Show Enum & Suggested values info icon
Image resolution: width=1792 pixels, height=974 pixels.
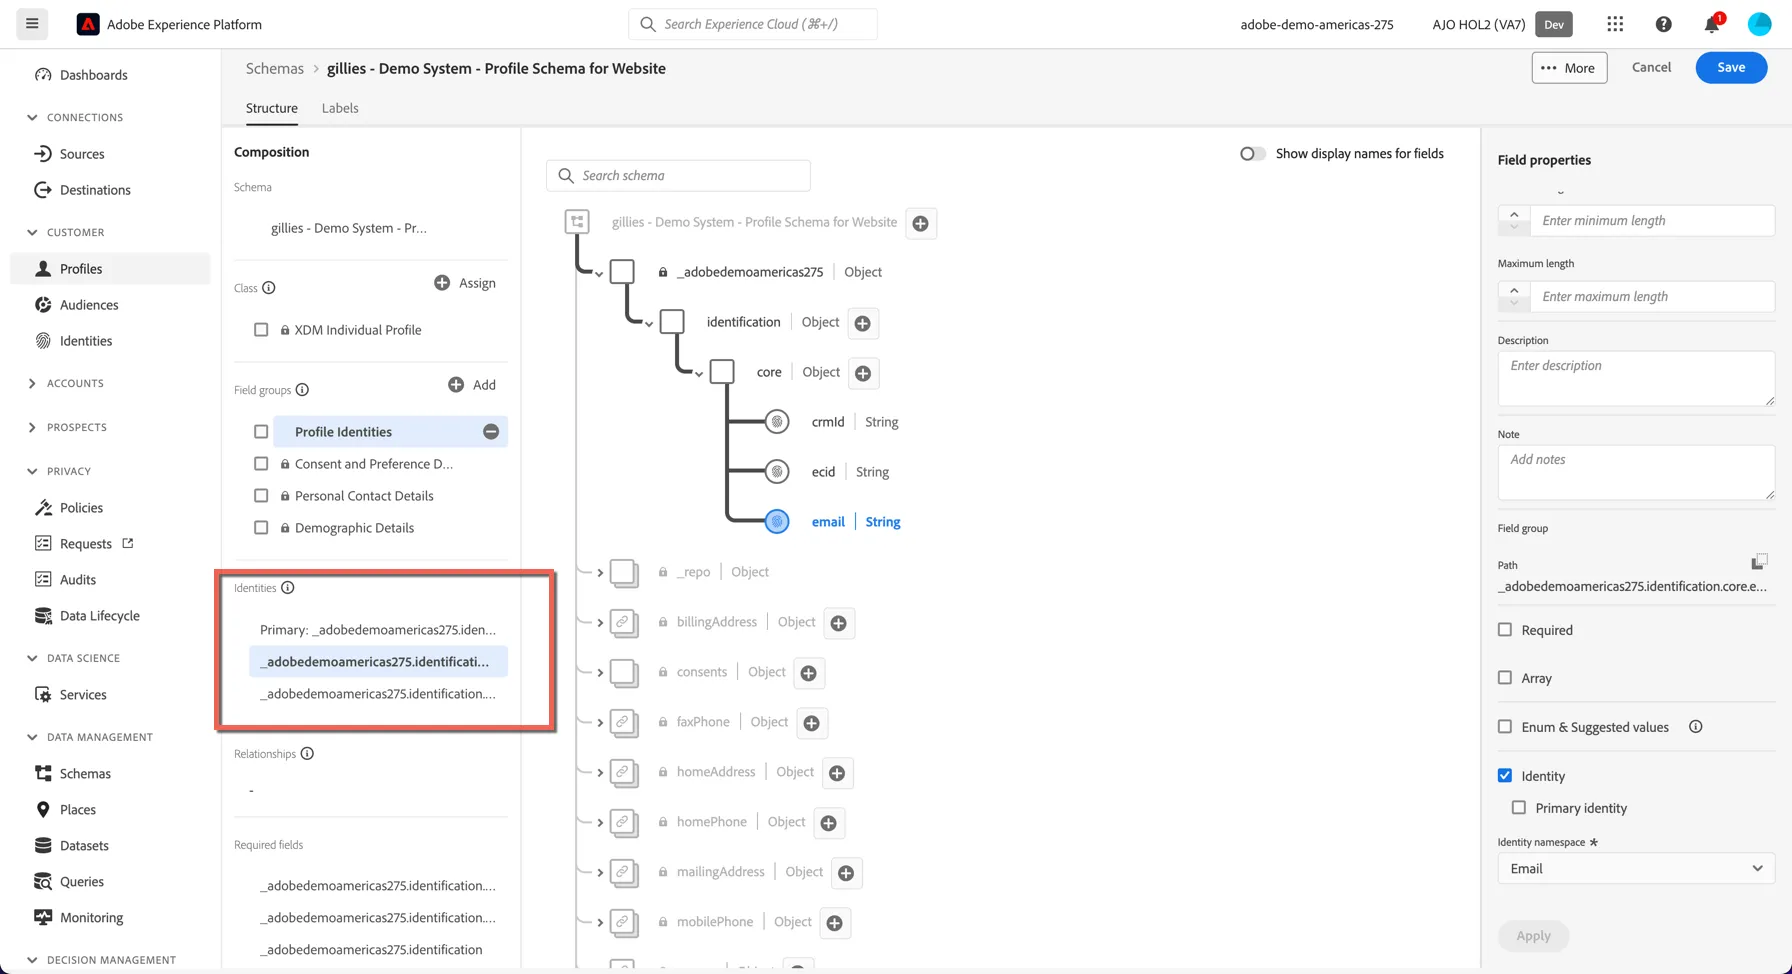(1695, 727)
